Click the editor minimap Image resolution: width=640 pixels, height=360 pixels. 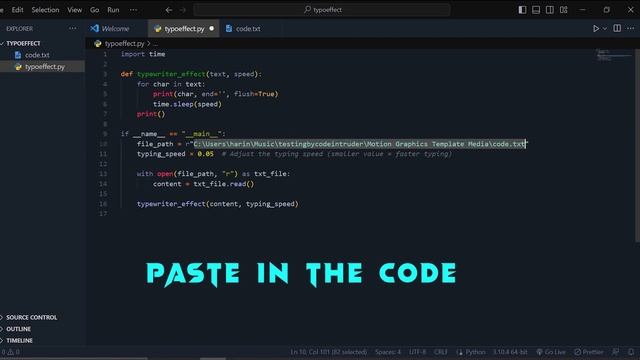[x=613, y=55]
